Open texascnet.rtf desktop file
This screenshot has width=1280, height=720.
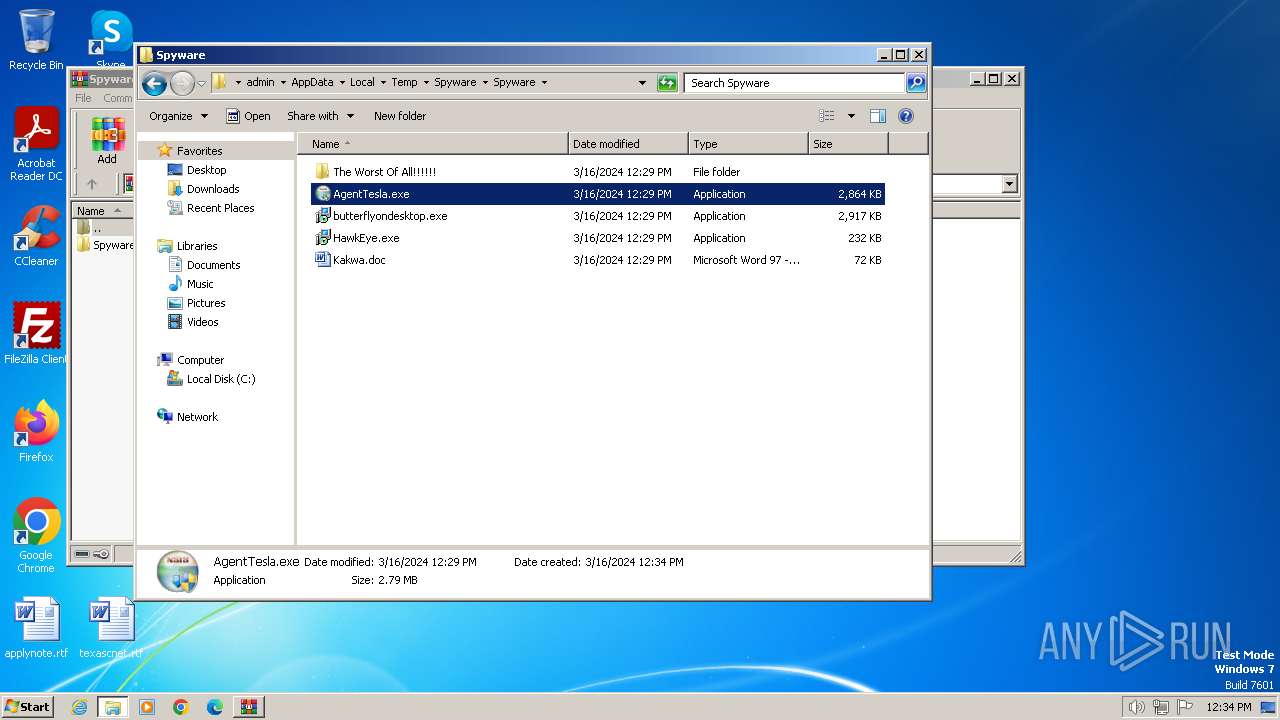click(111, 629)
